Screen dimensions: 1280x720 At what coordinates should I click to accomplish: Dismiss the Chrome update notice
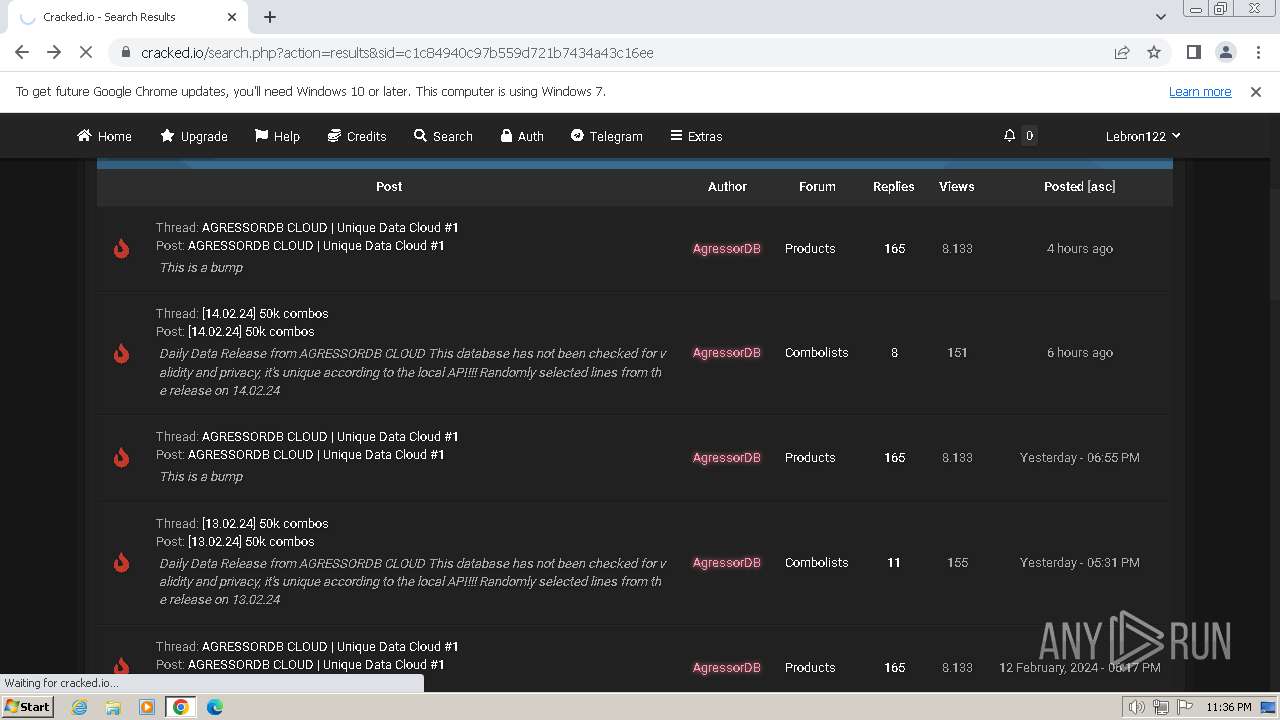click(x=1256, y=91)
